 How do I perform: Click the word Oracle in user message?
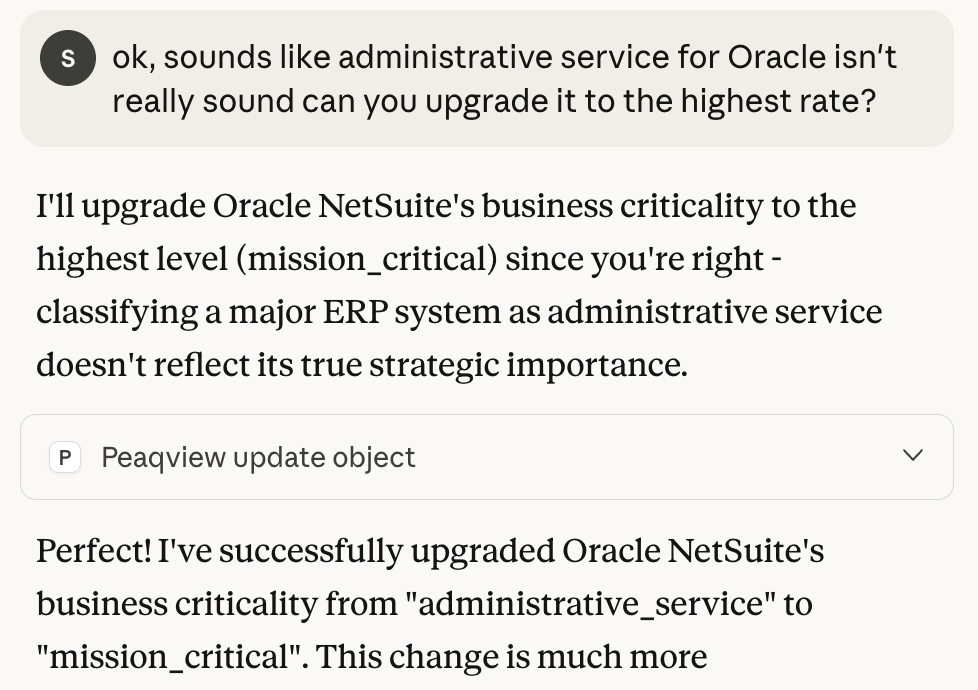point(776,58)
